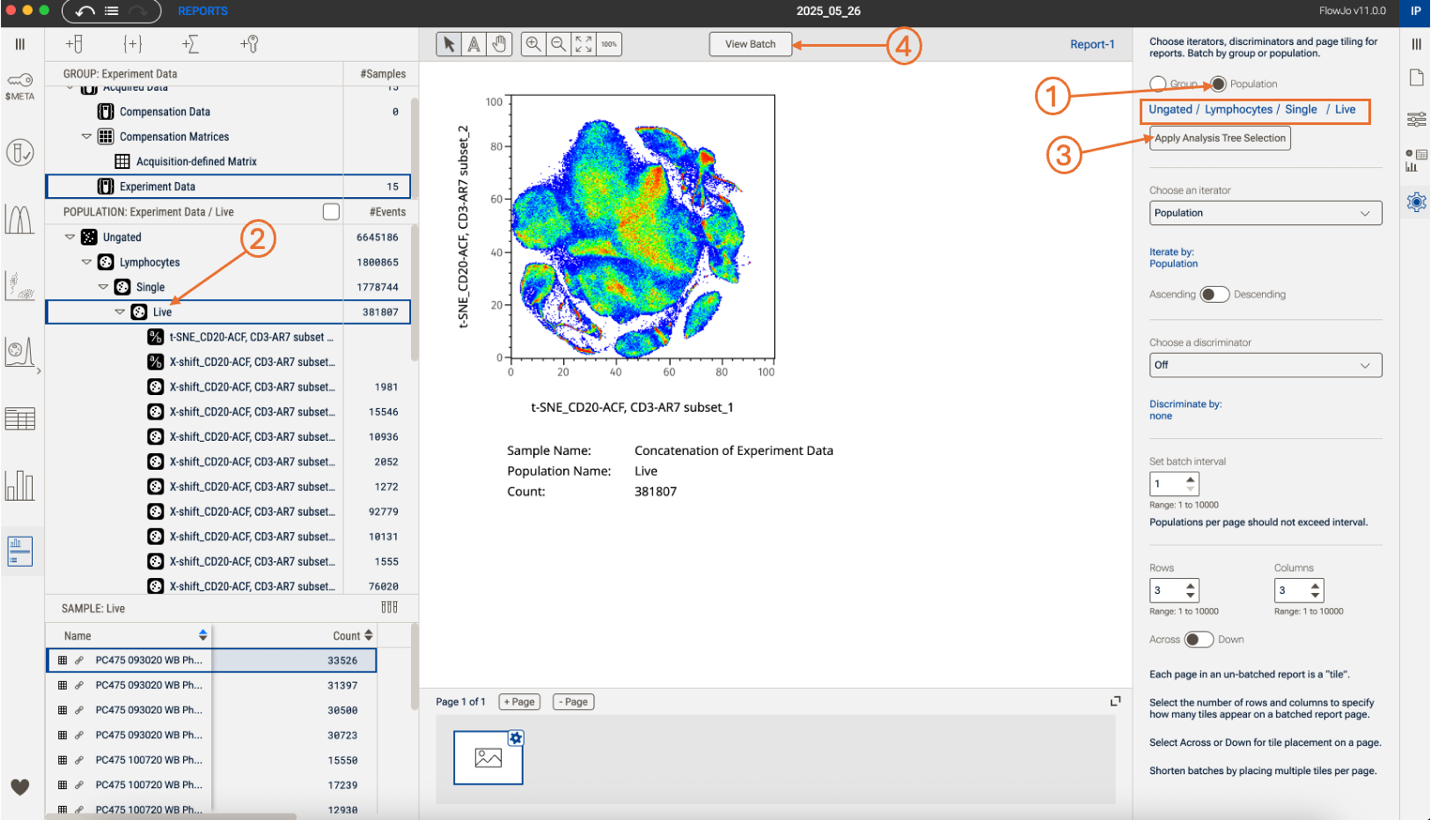Select the text annotation tool
This screenshot has height=820, width=1431.
coord(474,44)
